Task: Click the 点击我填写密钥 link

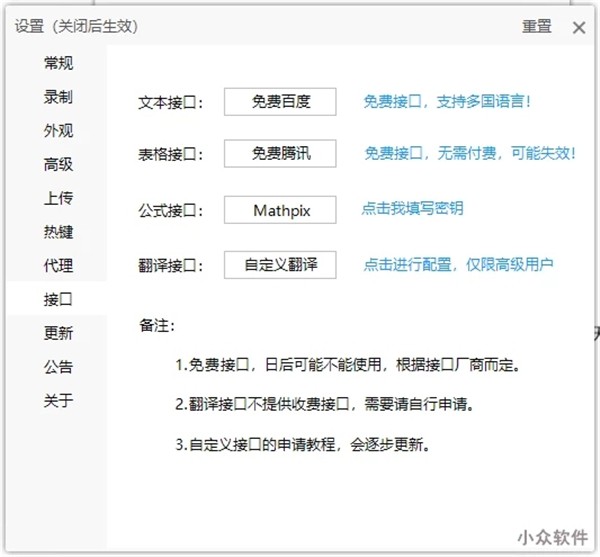Action: coord(412,208)
